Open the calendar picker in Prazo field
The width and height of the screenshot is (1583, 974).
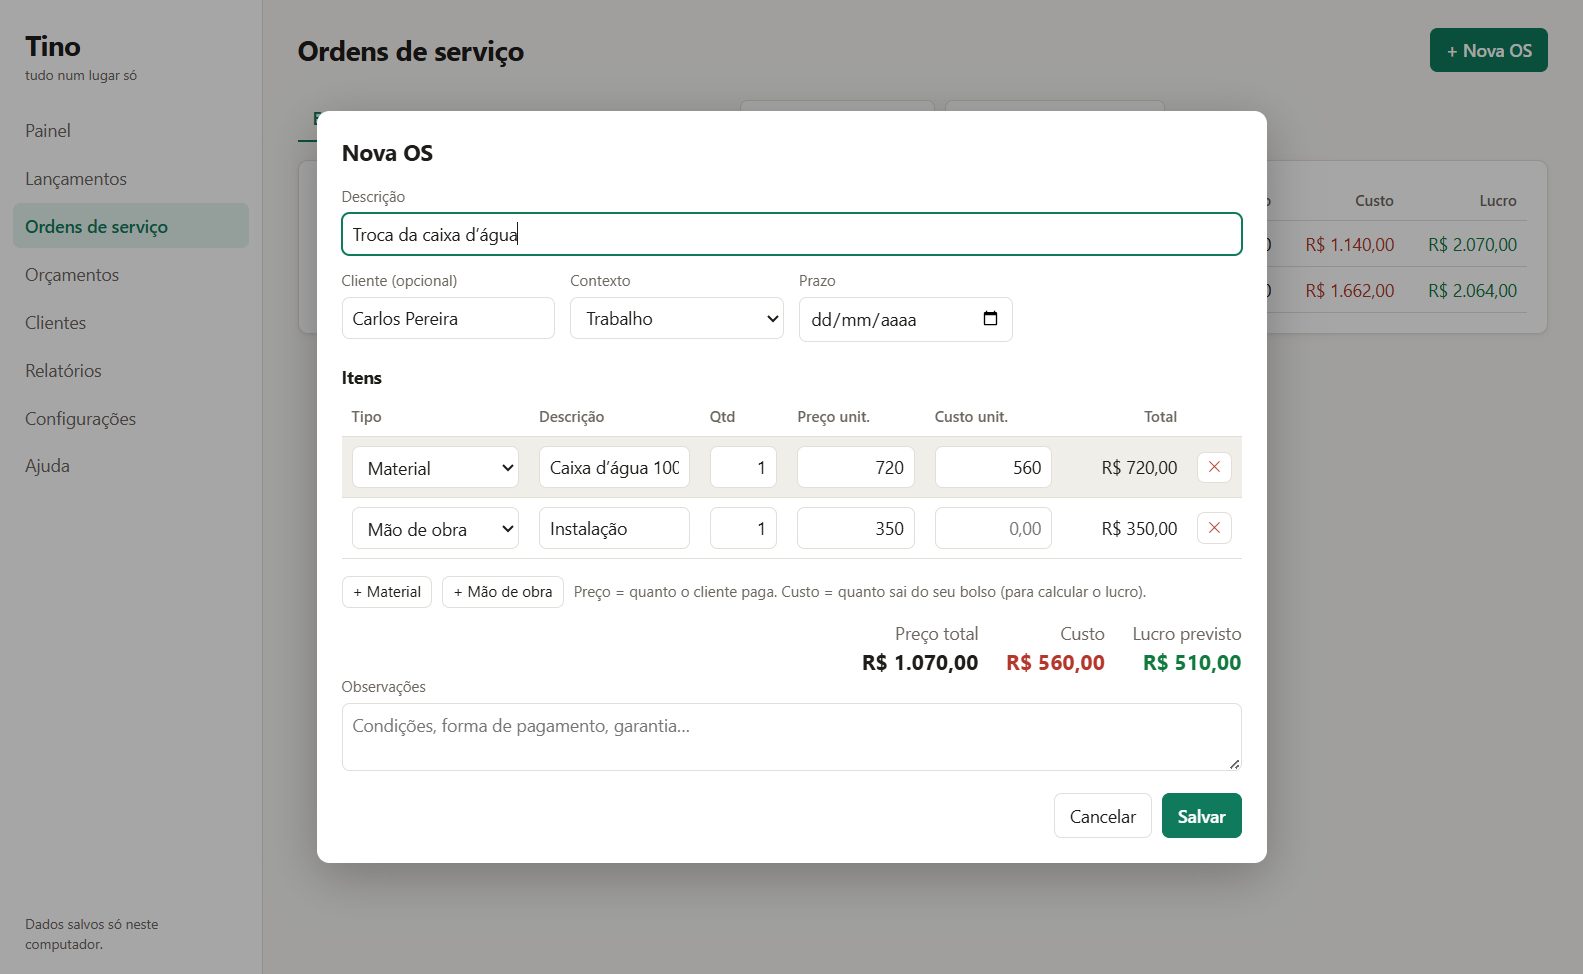(x=990, y=319)
